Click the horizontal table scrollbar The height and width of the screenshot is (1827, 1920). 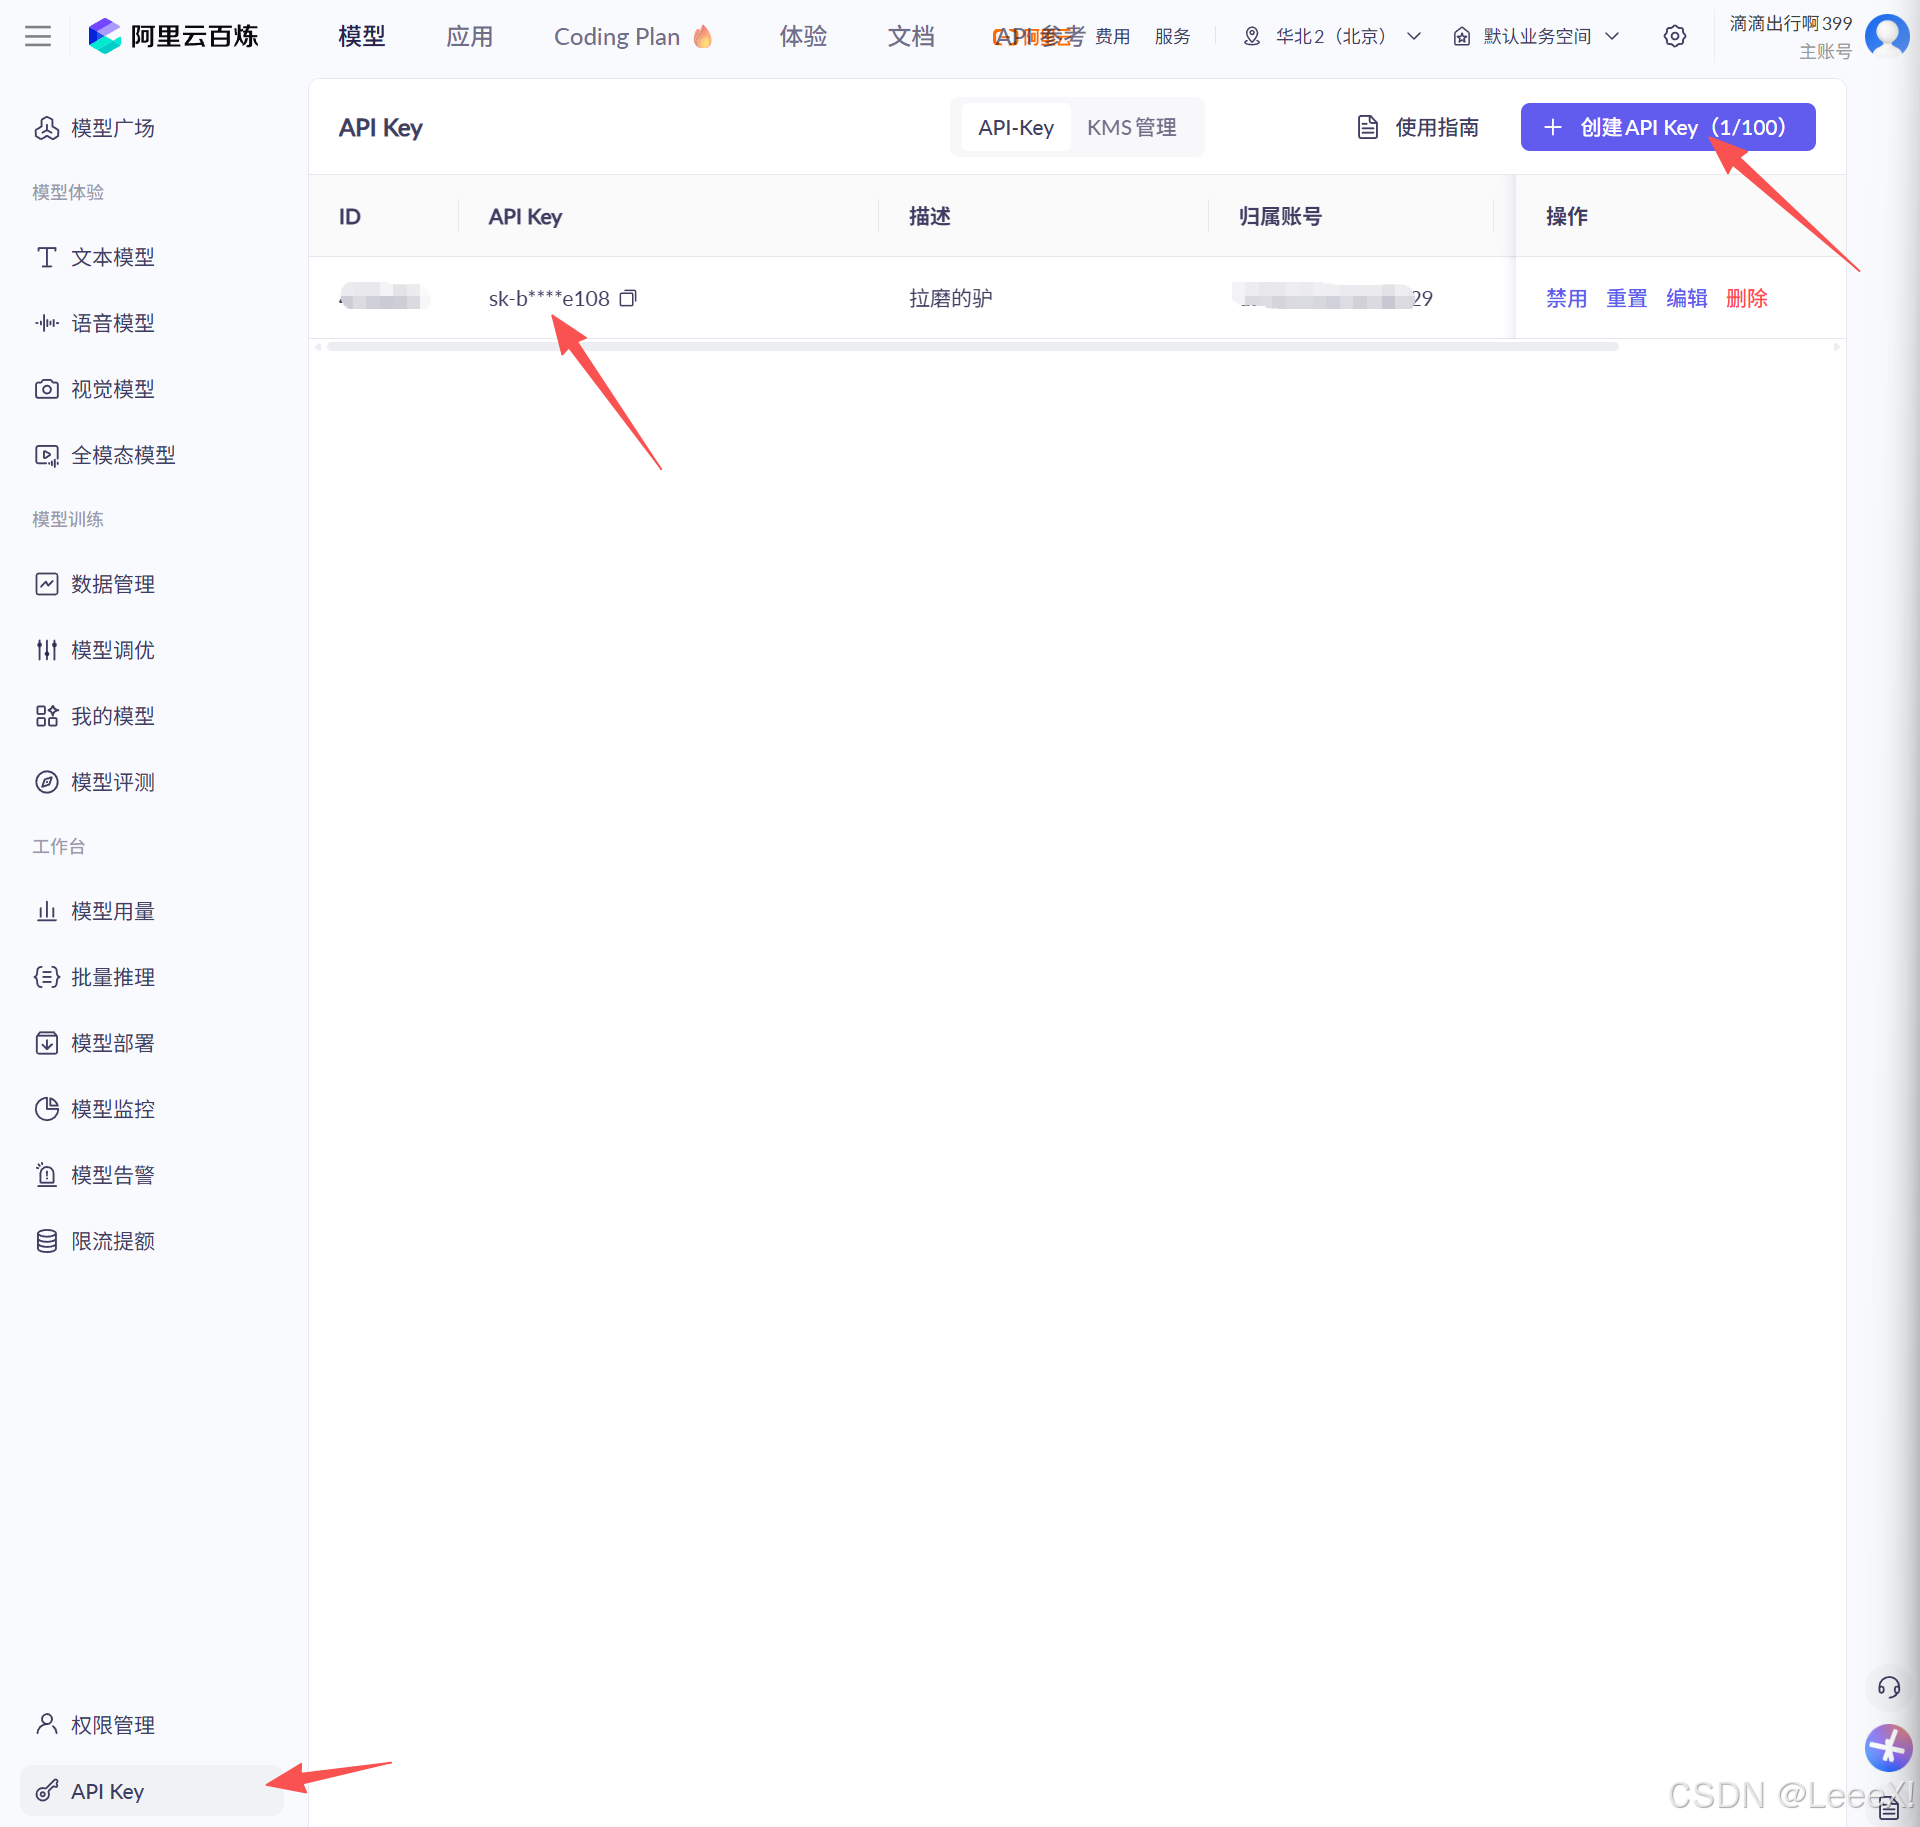click(971, 347)
